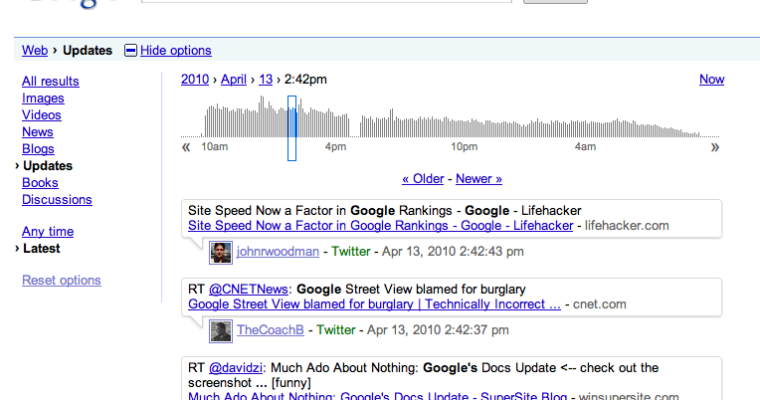Screen dimensions: 760x400
Task: Click Reset options link
Action: click(62, 280)
